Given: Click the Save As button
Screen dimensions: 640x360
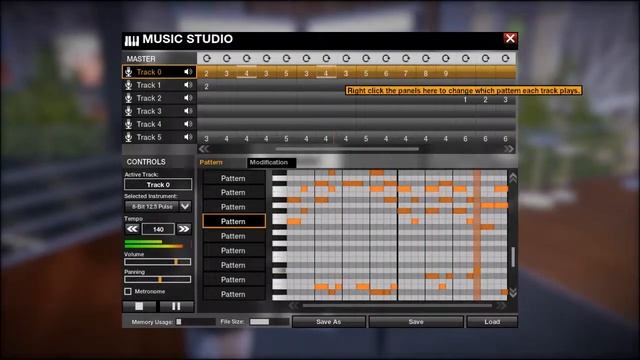Looking at the screenshot, I should pyautogui.click(x=329, y=322).
